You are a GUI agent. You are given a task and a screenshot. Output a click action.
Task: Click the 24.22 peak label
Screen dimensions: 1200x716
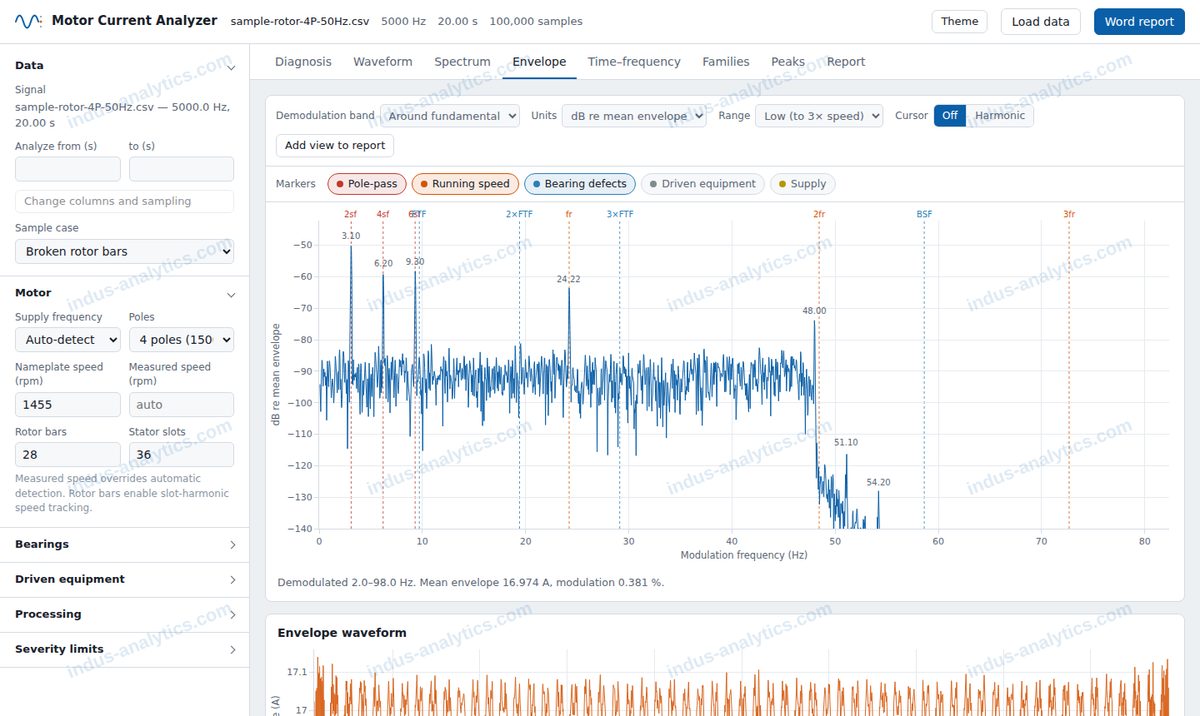point(569,280)
